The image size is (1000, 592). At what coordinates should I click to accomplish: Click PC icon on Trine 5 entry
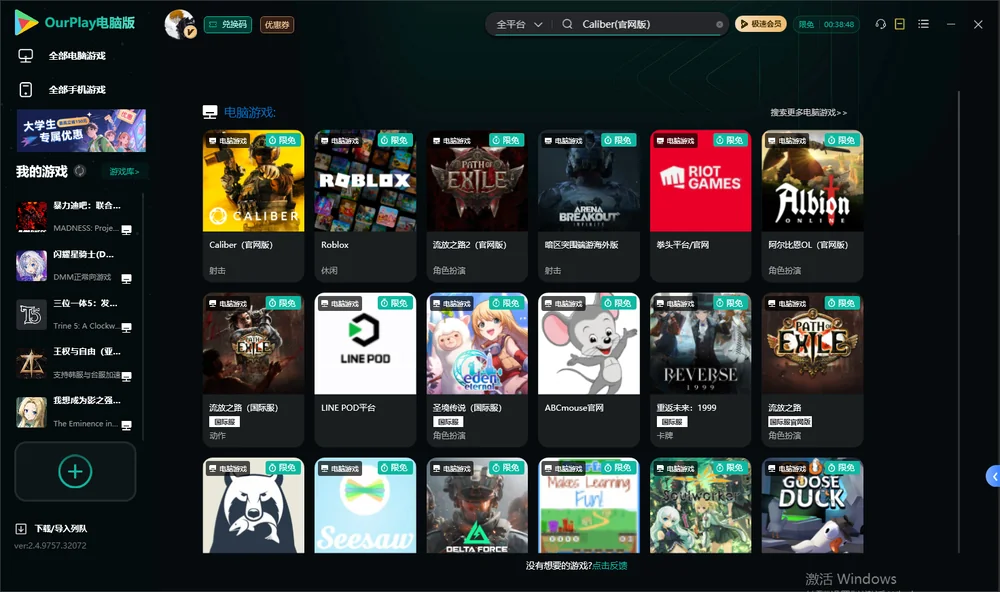(126, 328)
